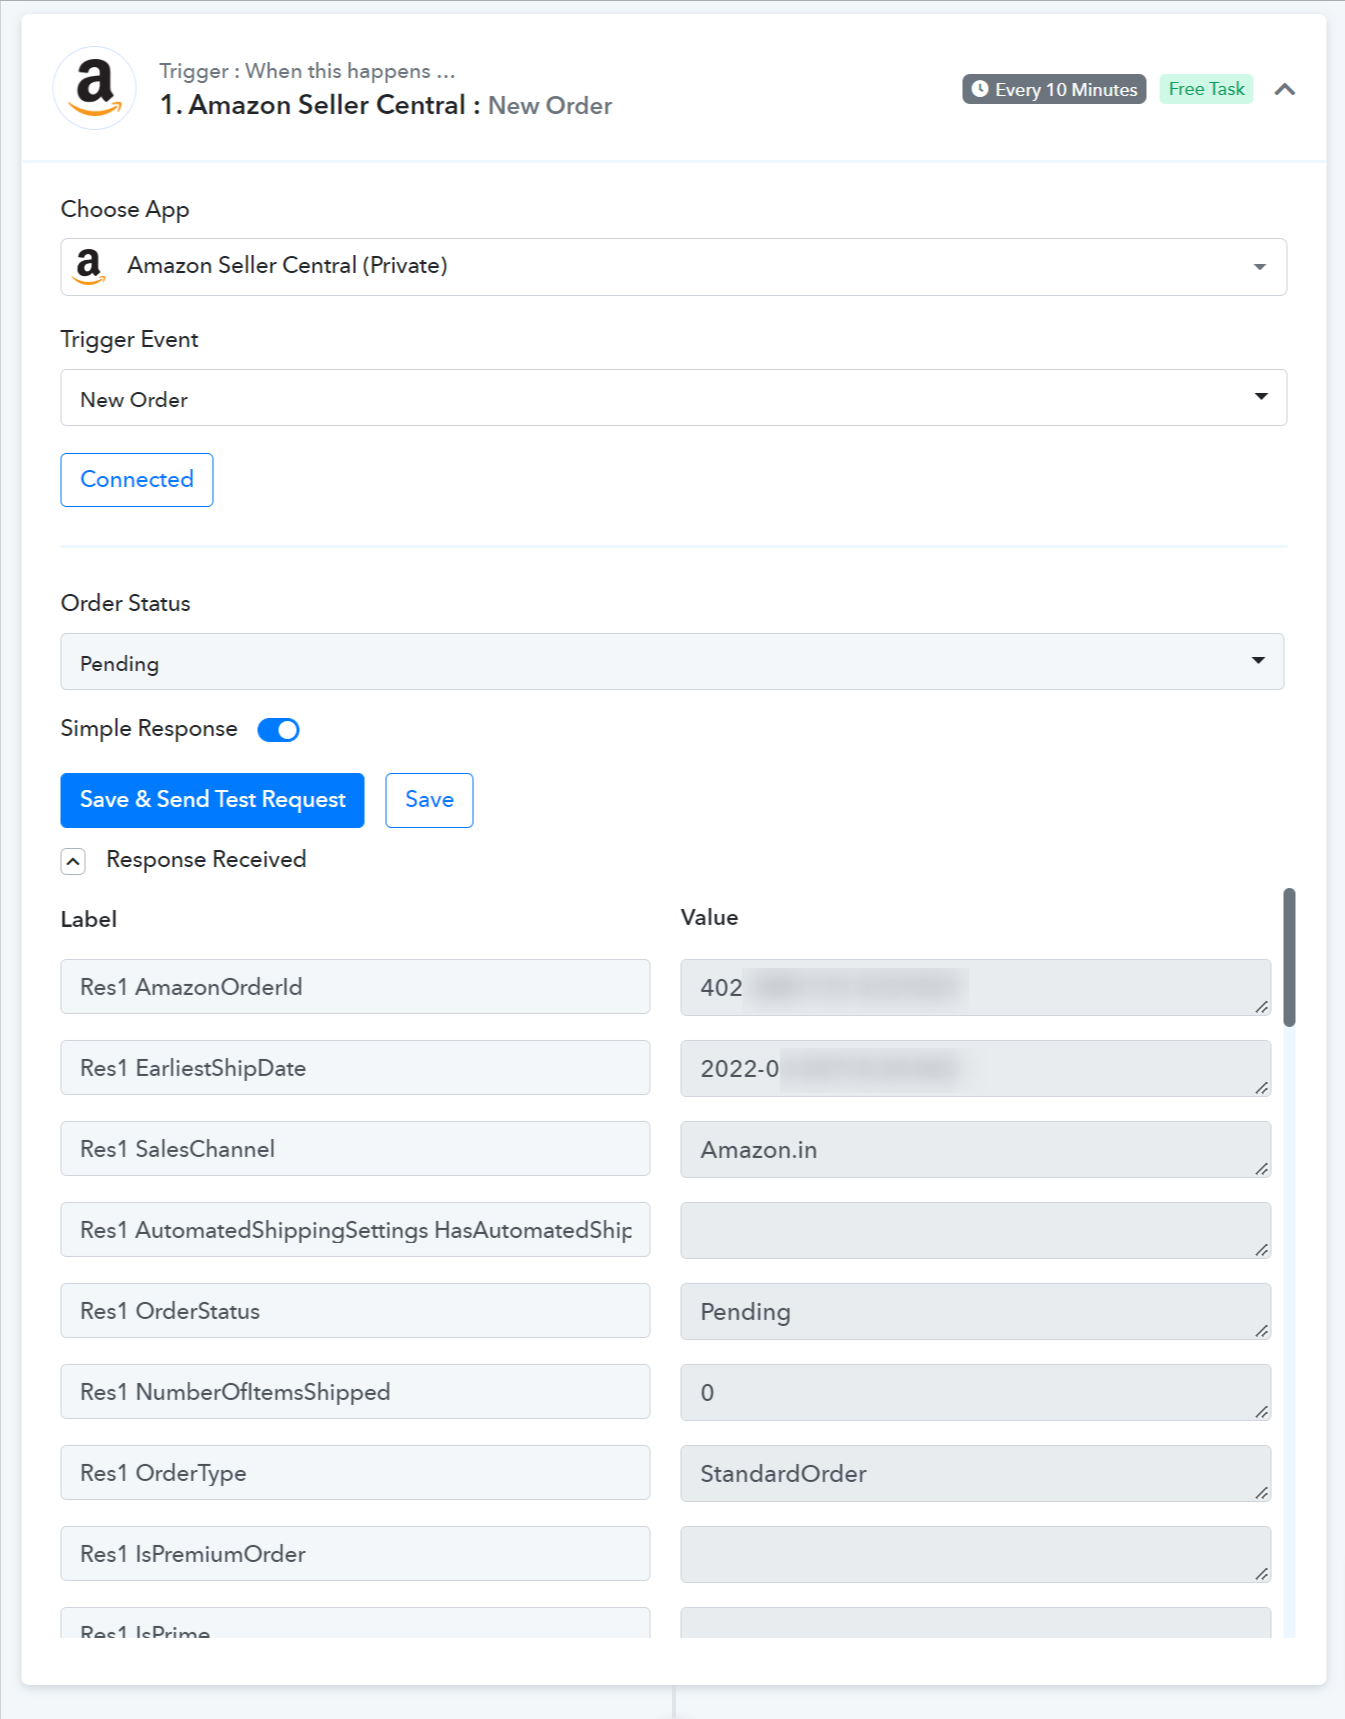This screenshot has height=1719, width=1345.
Task: Click the StandardOrder value field
Action: tap(975, 1474)
